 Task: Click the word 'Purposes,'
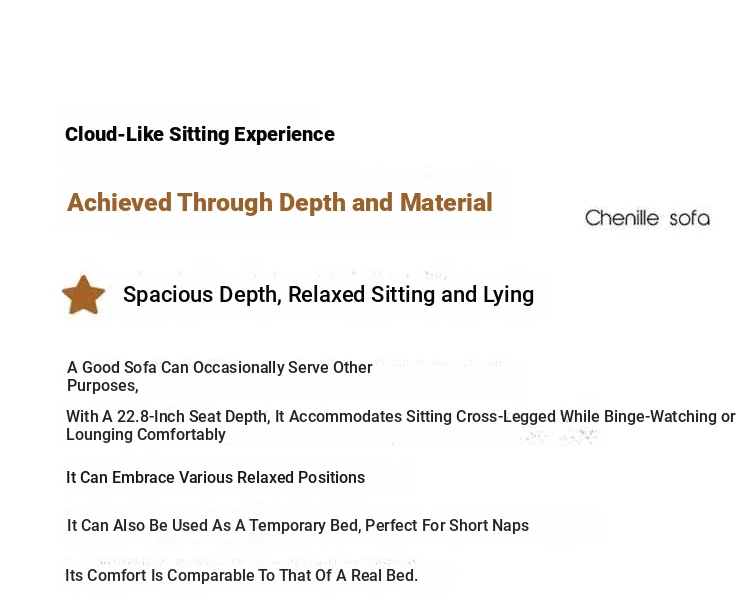pyautogui.click(x=103, y=385)
